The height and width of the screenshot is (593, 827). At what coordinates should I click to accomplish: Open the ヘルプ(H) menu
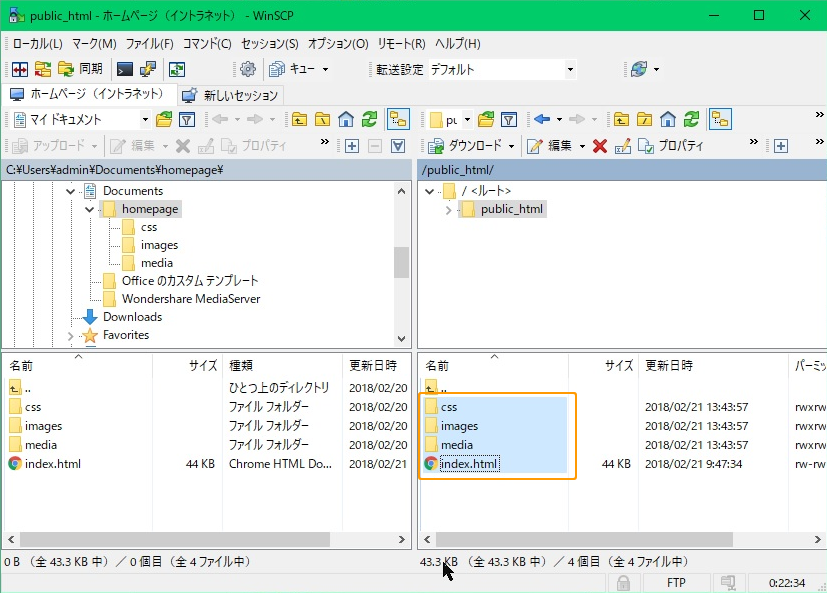tap(457, 44)
